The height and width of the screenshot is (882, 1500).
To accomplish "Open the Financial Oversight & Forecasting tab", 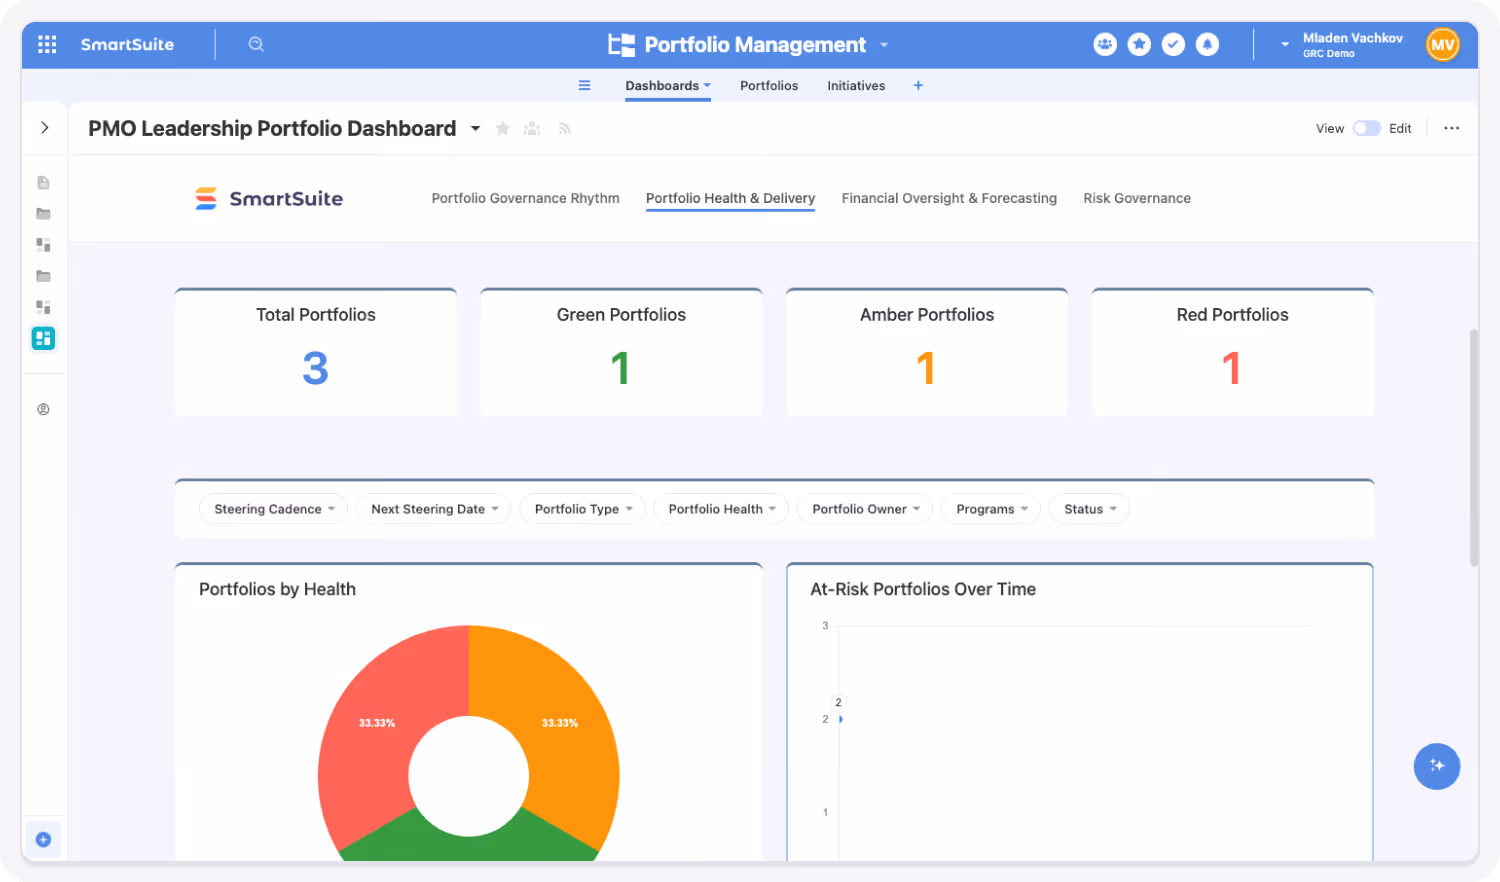I will pos(949,198).
